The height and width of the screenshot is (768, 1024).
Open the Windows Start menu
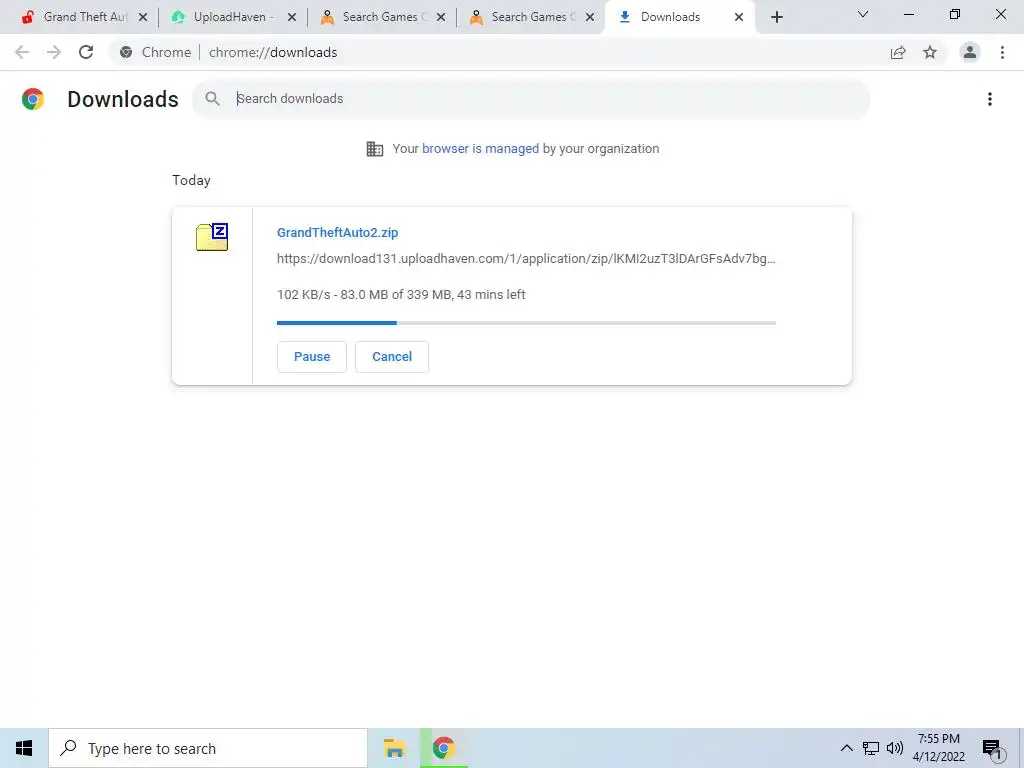pos(24,748)
